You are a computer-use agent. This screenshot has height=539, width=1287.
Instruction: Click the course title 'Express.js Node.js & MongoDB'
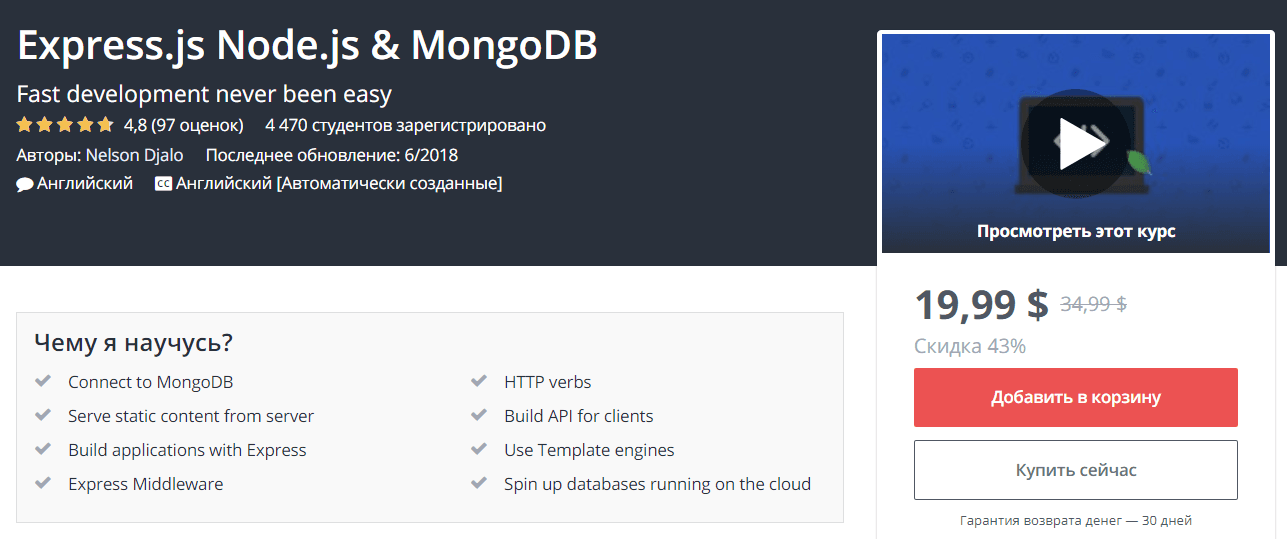(307, 45)
